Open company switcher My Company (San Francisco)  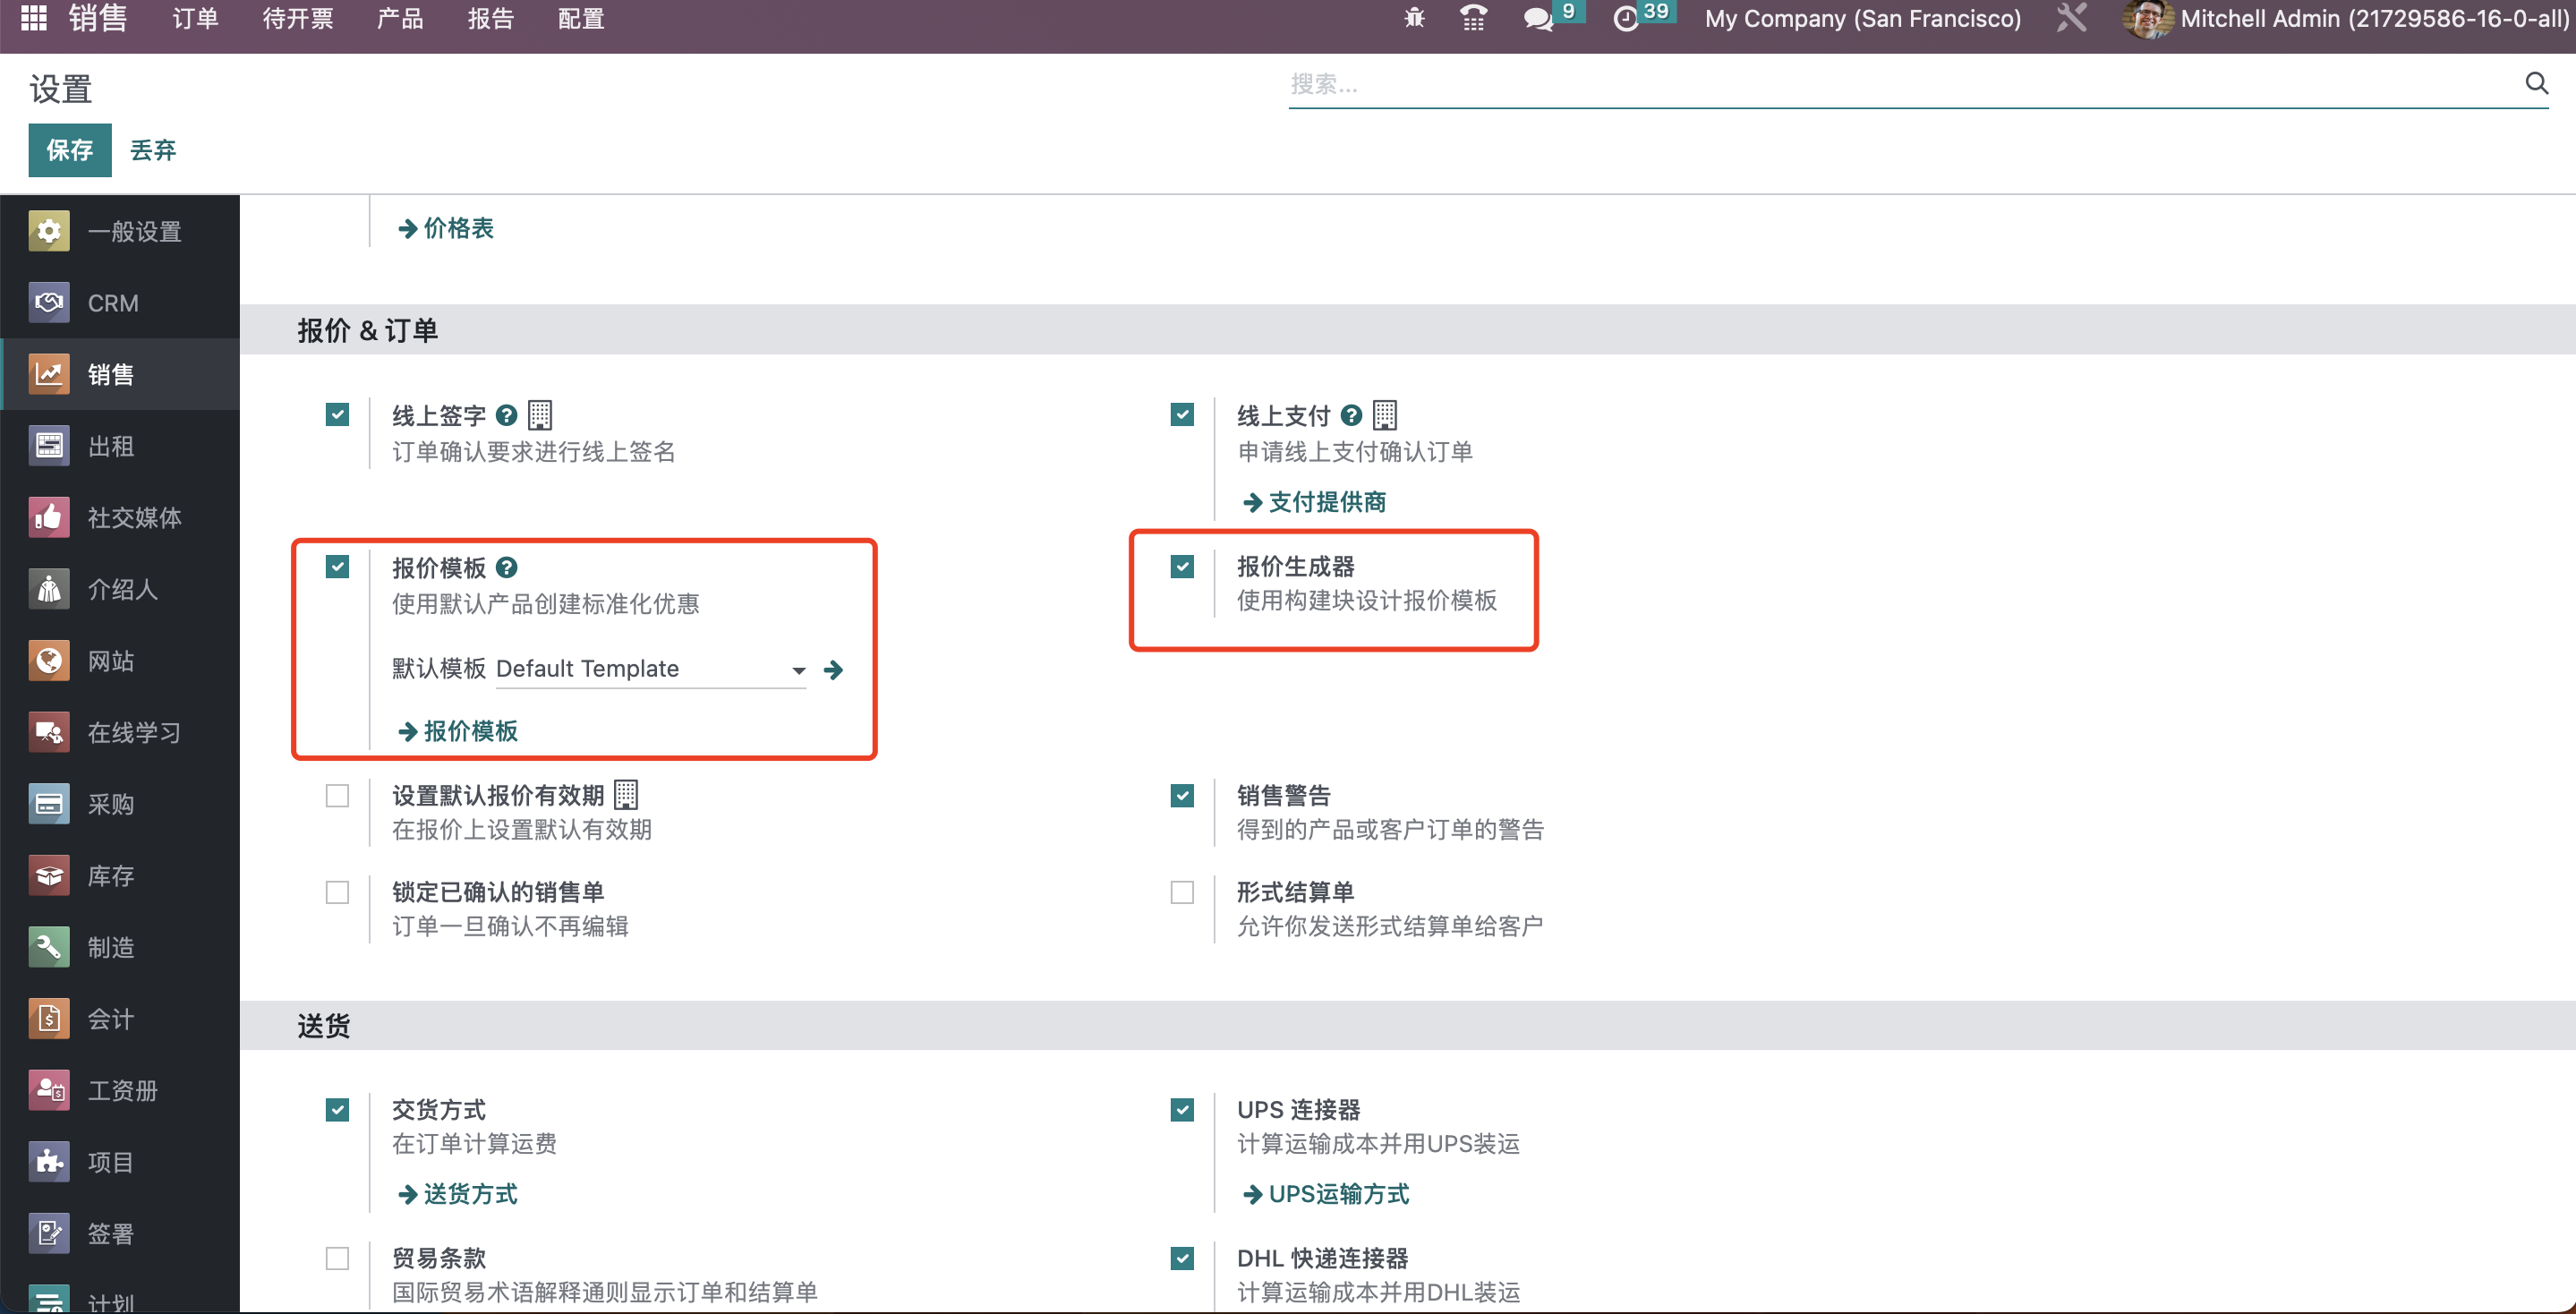click(1862, 19)
